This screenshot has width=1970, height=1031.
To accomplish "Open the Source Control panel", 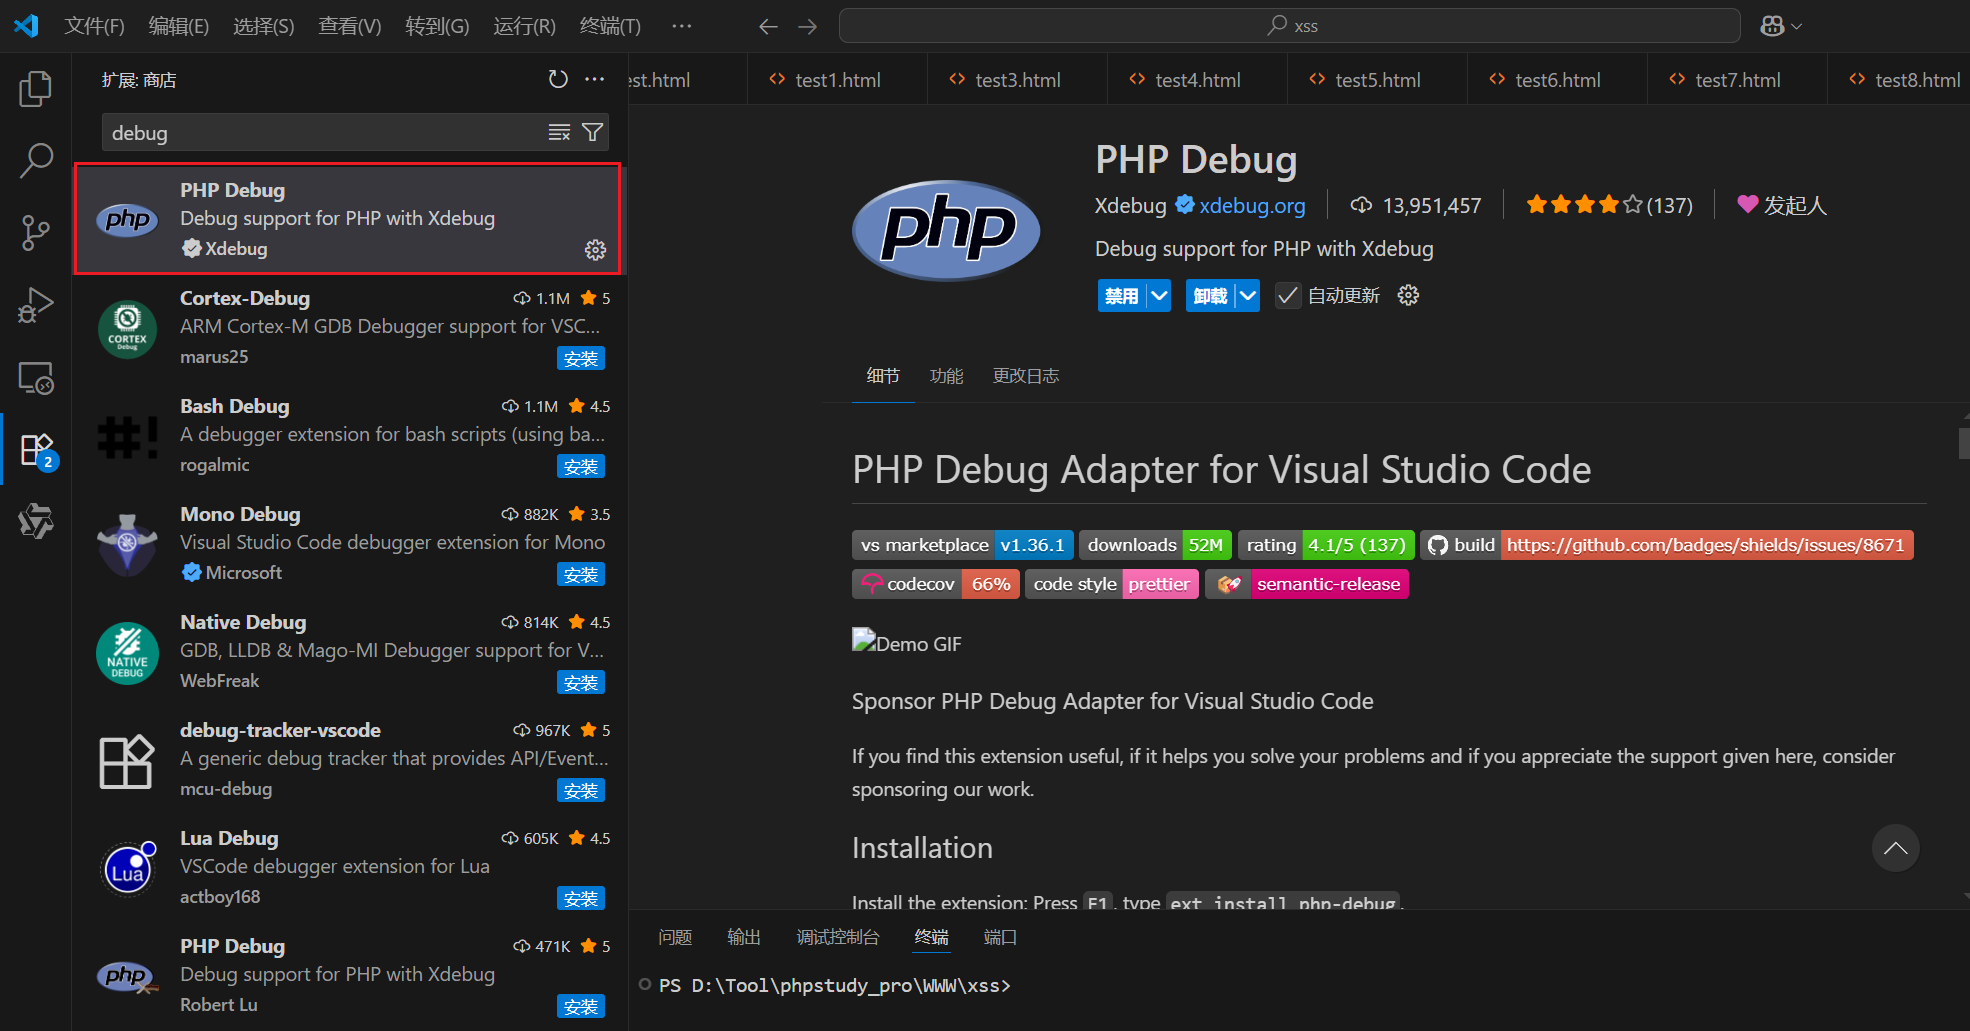I will point(36,232).
